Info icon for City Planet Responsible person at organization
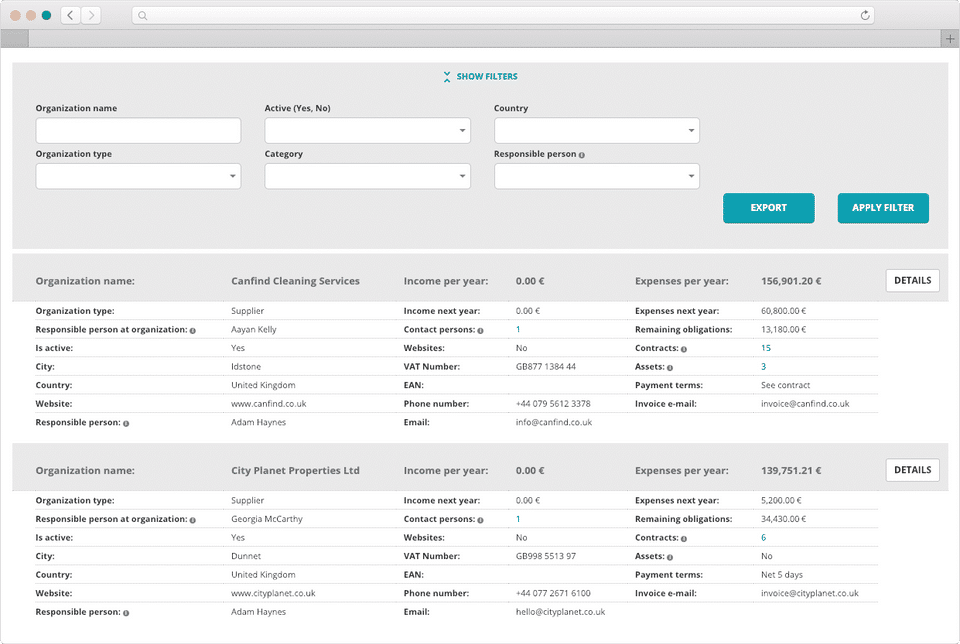Image resolution: width=960 pixels, height=644 pixels. tap(192, 520)
